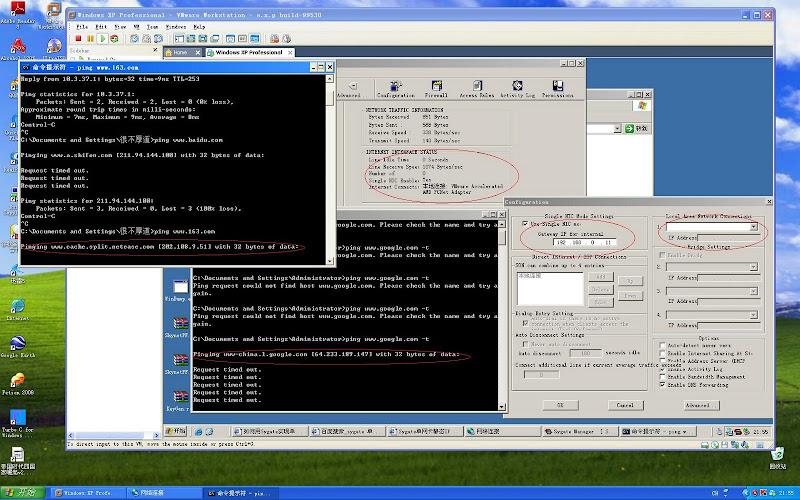Open the Team menu in VMware

tap(153, 27)
